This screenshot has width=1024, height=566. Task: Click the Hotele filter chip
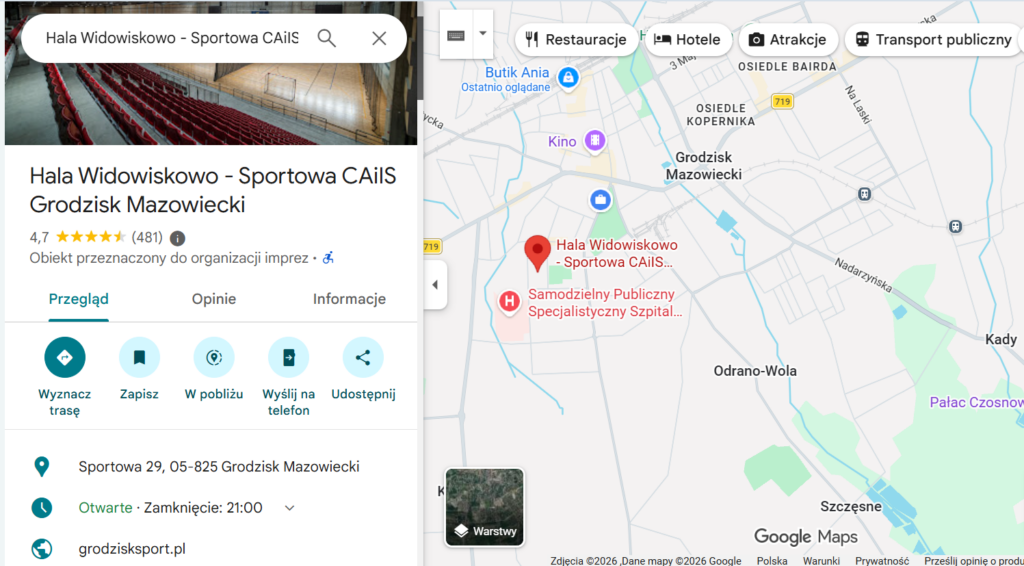[x=688, y=39]
